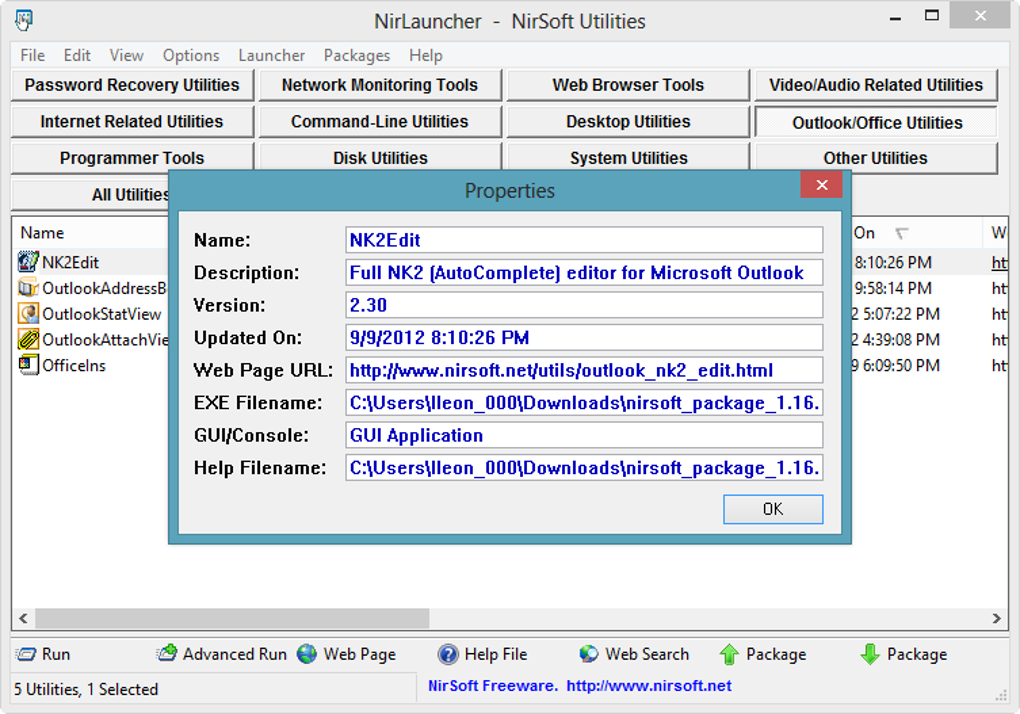The height and width of the screenshot is (714, 1020).
Task: Switch to Network Monitoring Tools tab
Action: coord(380,85)
